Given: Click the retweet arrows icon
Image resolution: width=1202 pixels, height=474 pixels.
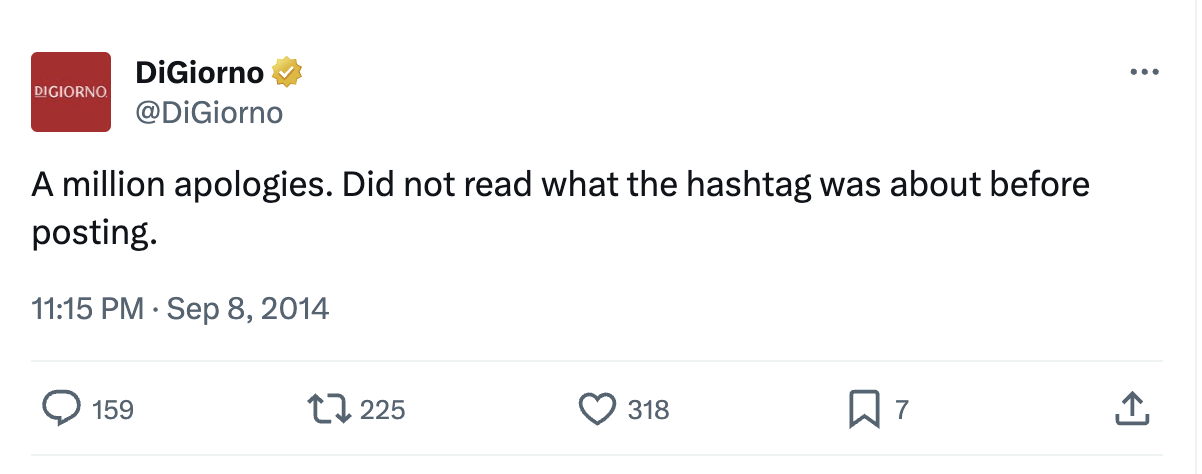Looking at the screenshot, I should pos(329,408).
